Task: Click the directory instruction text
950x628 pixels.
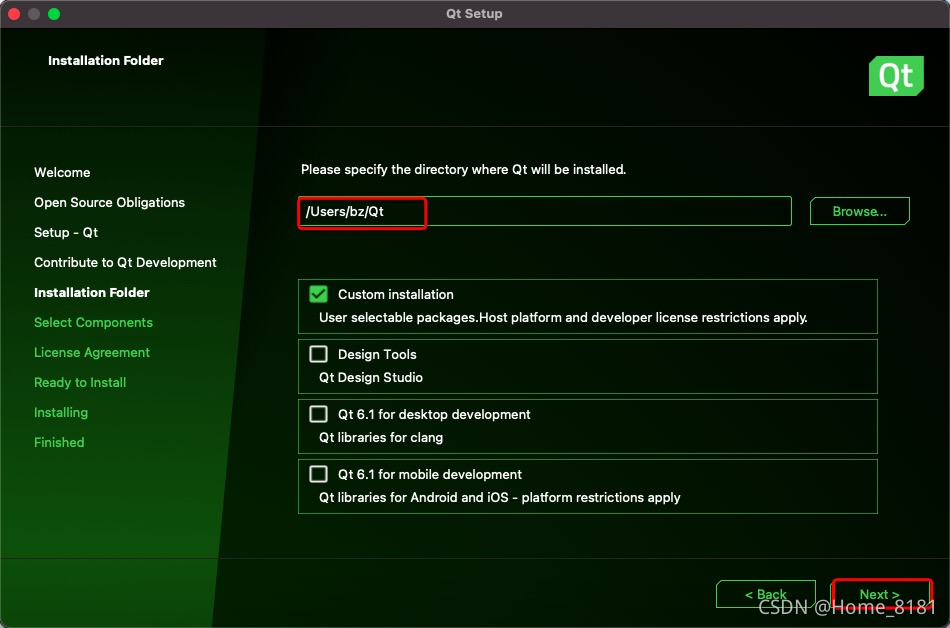Action: (463, 170)
